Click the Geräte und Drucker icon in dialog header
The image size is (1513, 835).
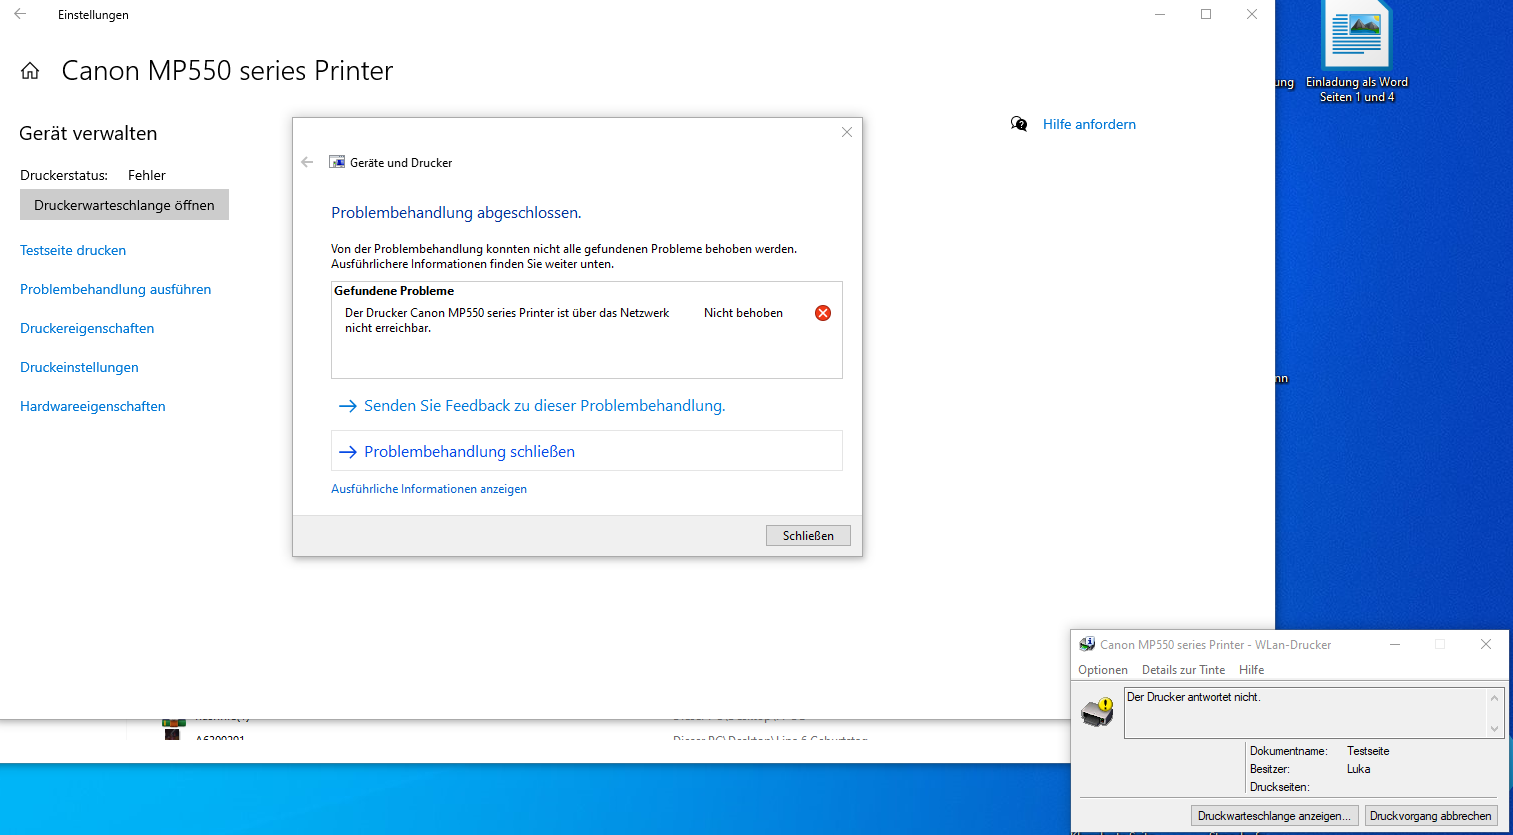[x=335, y=161]
